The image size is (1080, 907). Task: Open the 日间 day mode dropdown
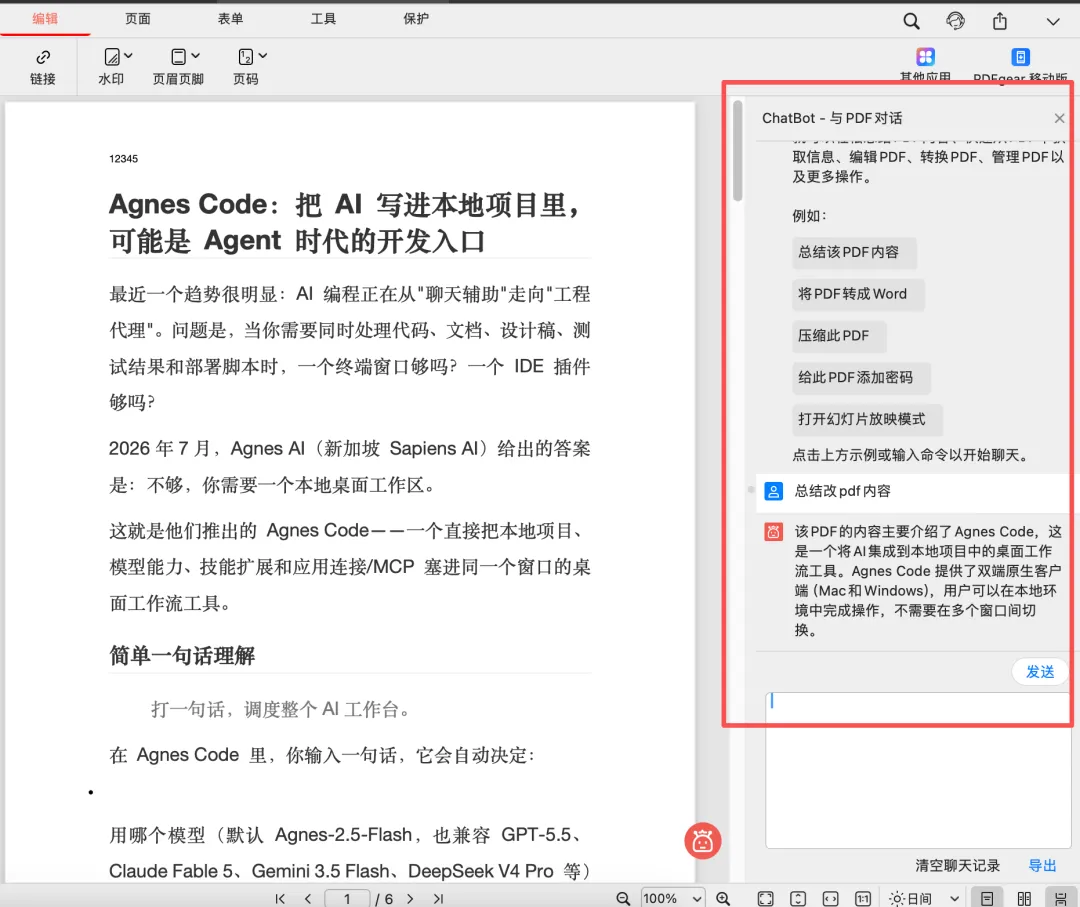tap(924, 899)
